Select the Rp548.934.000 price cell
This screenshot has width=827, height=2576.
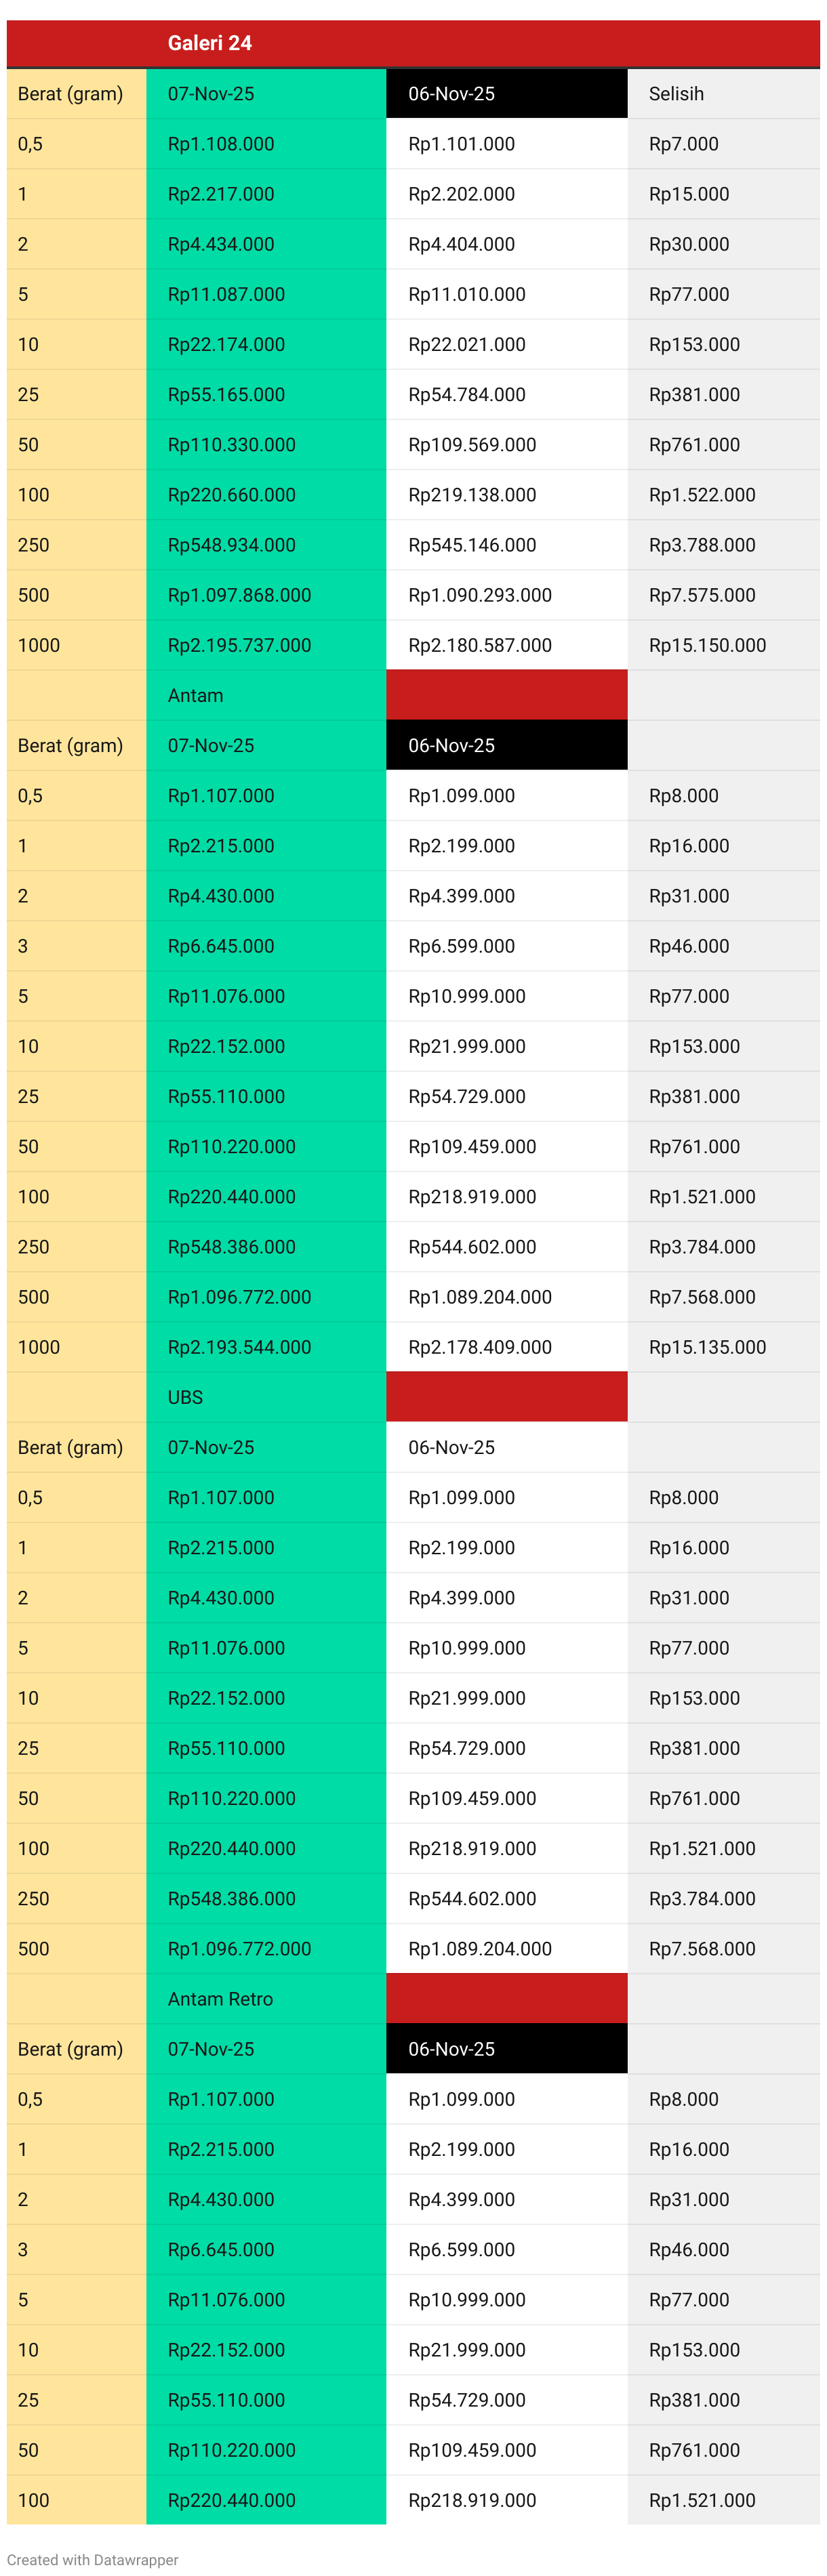(x=231, y=545)
